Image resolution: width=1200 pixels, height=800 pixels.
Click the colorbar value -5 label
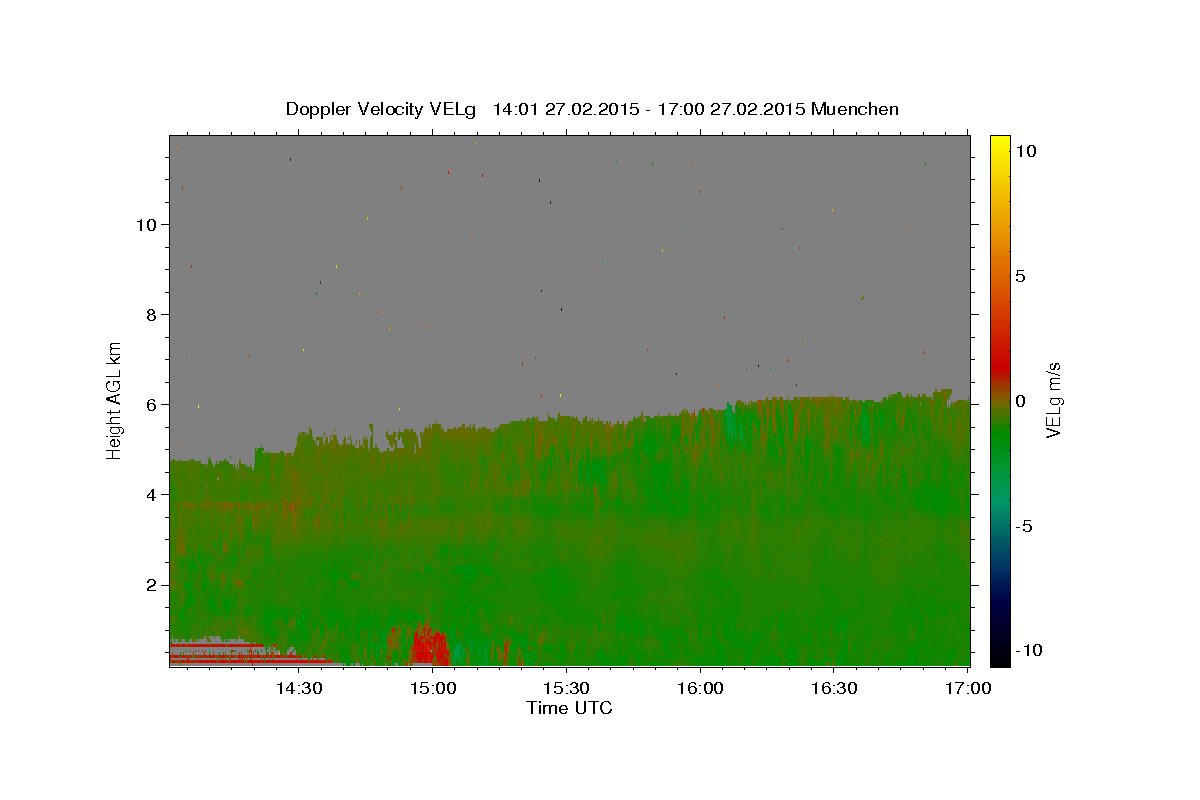1023,526
